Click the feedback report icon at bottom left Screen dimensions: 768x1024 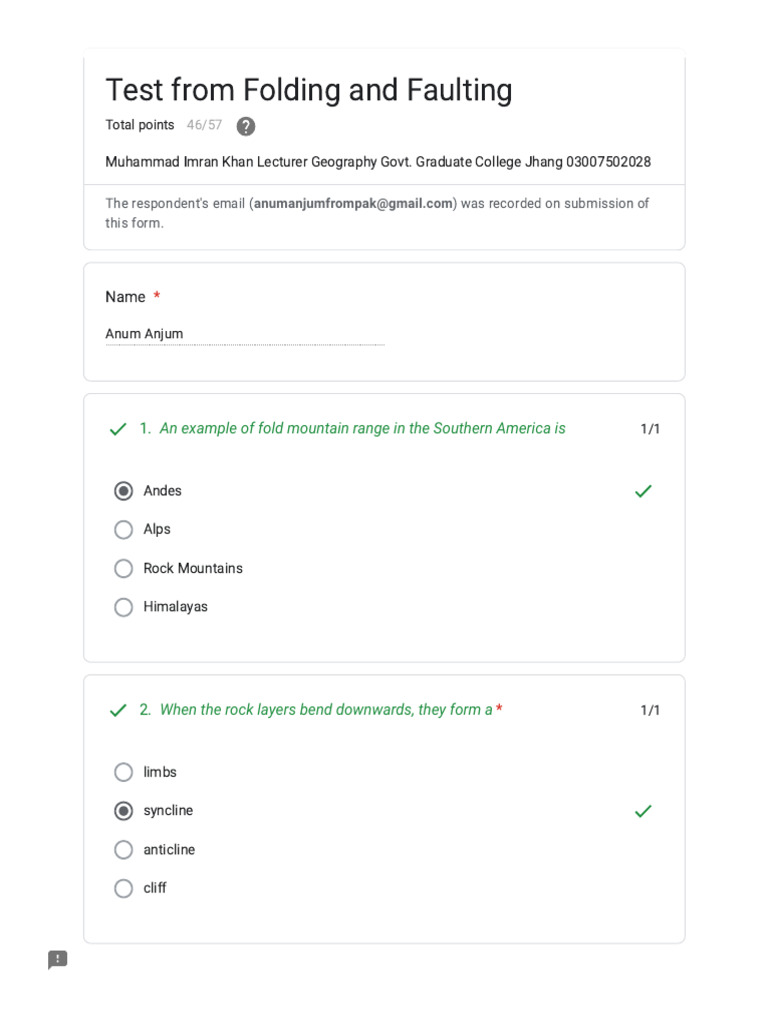click(x=58, y=960)
